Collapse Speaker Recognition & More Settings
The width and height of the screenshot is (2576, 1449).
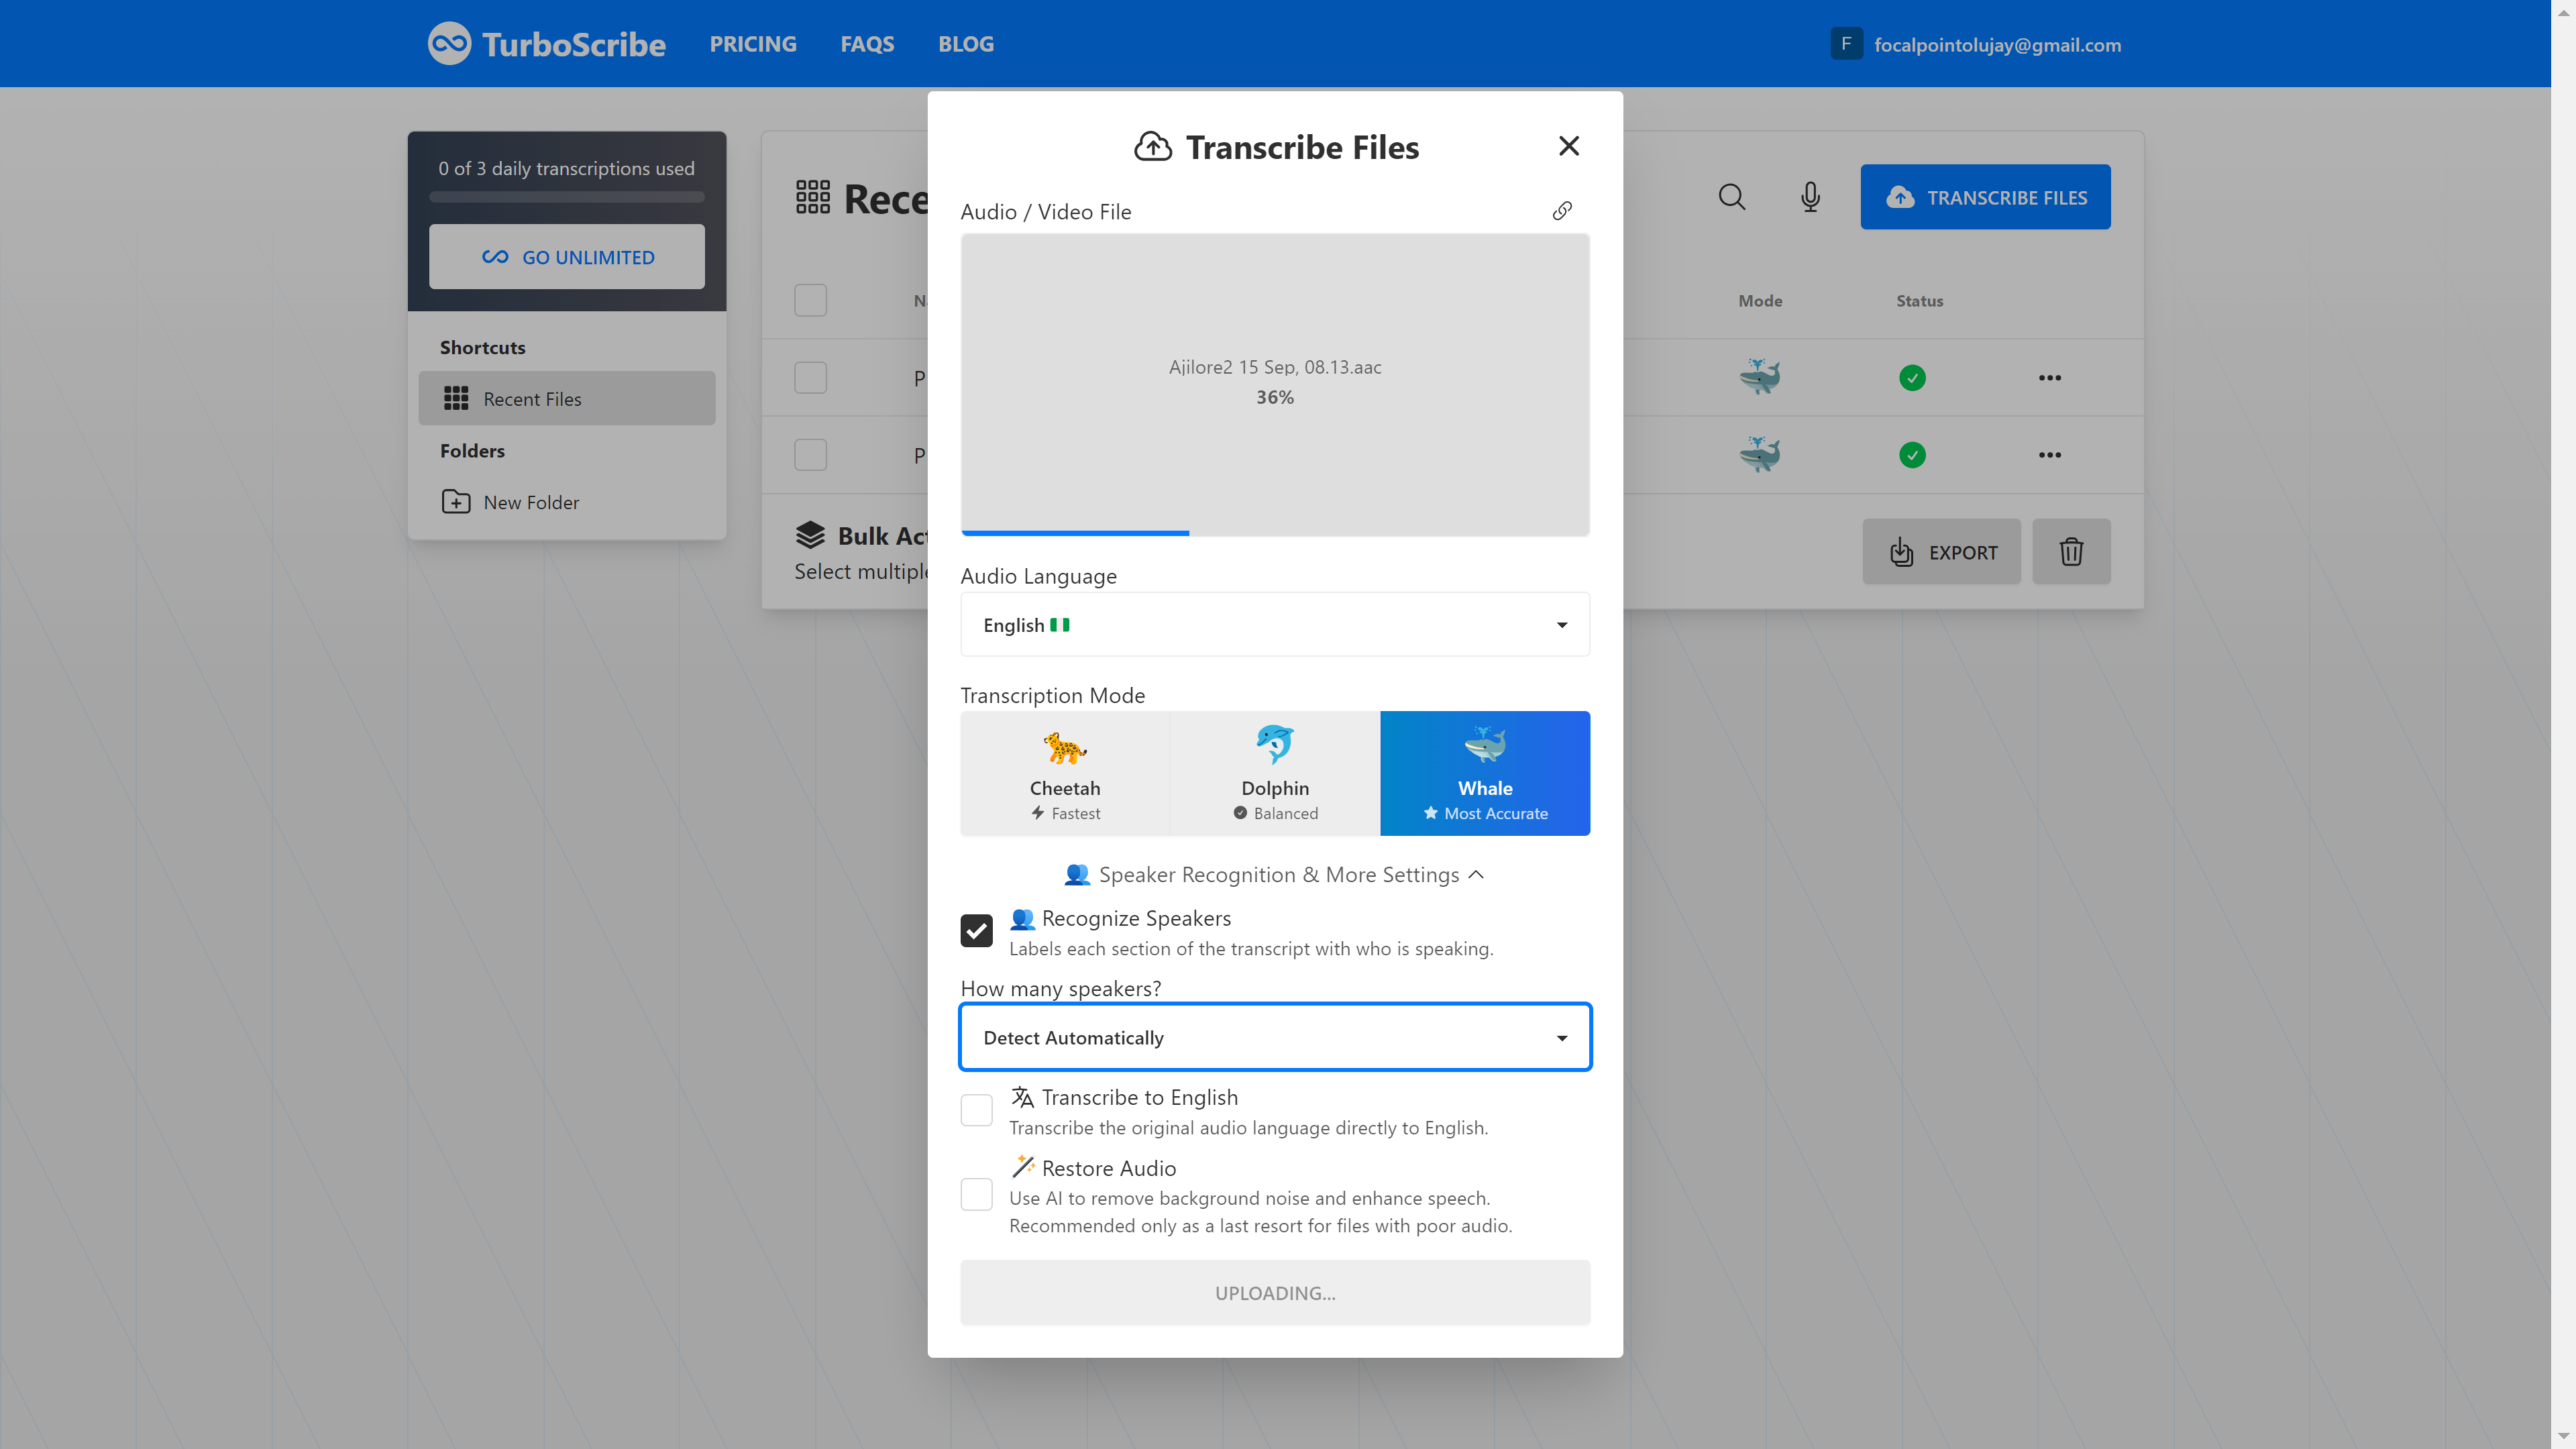tap(1275, 875)
